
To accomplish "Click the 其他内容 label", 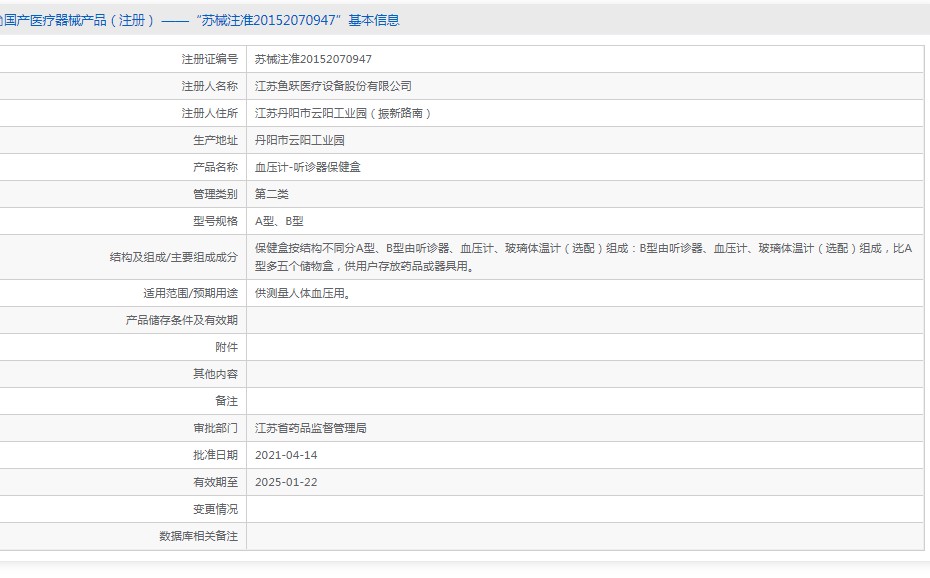I will coord(215,375).
